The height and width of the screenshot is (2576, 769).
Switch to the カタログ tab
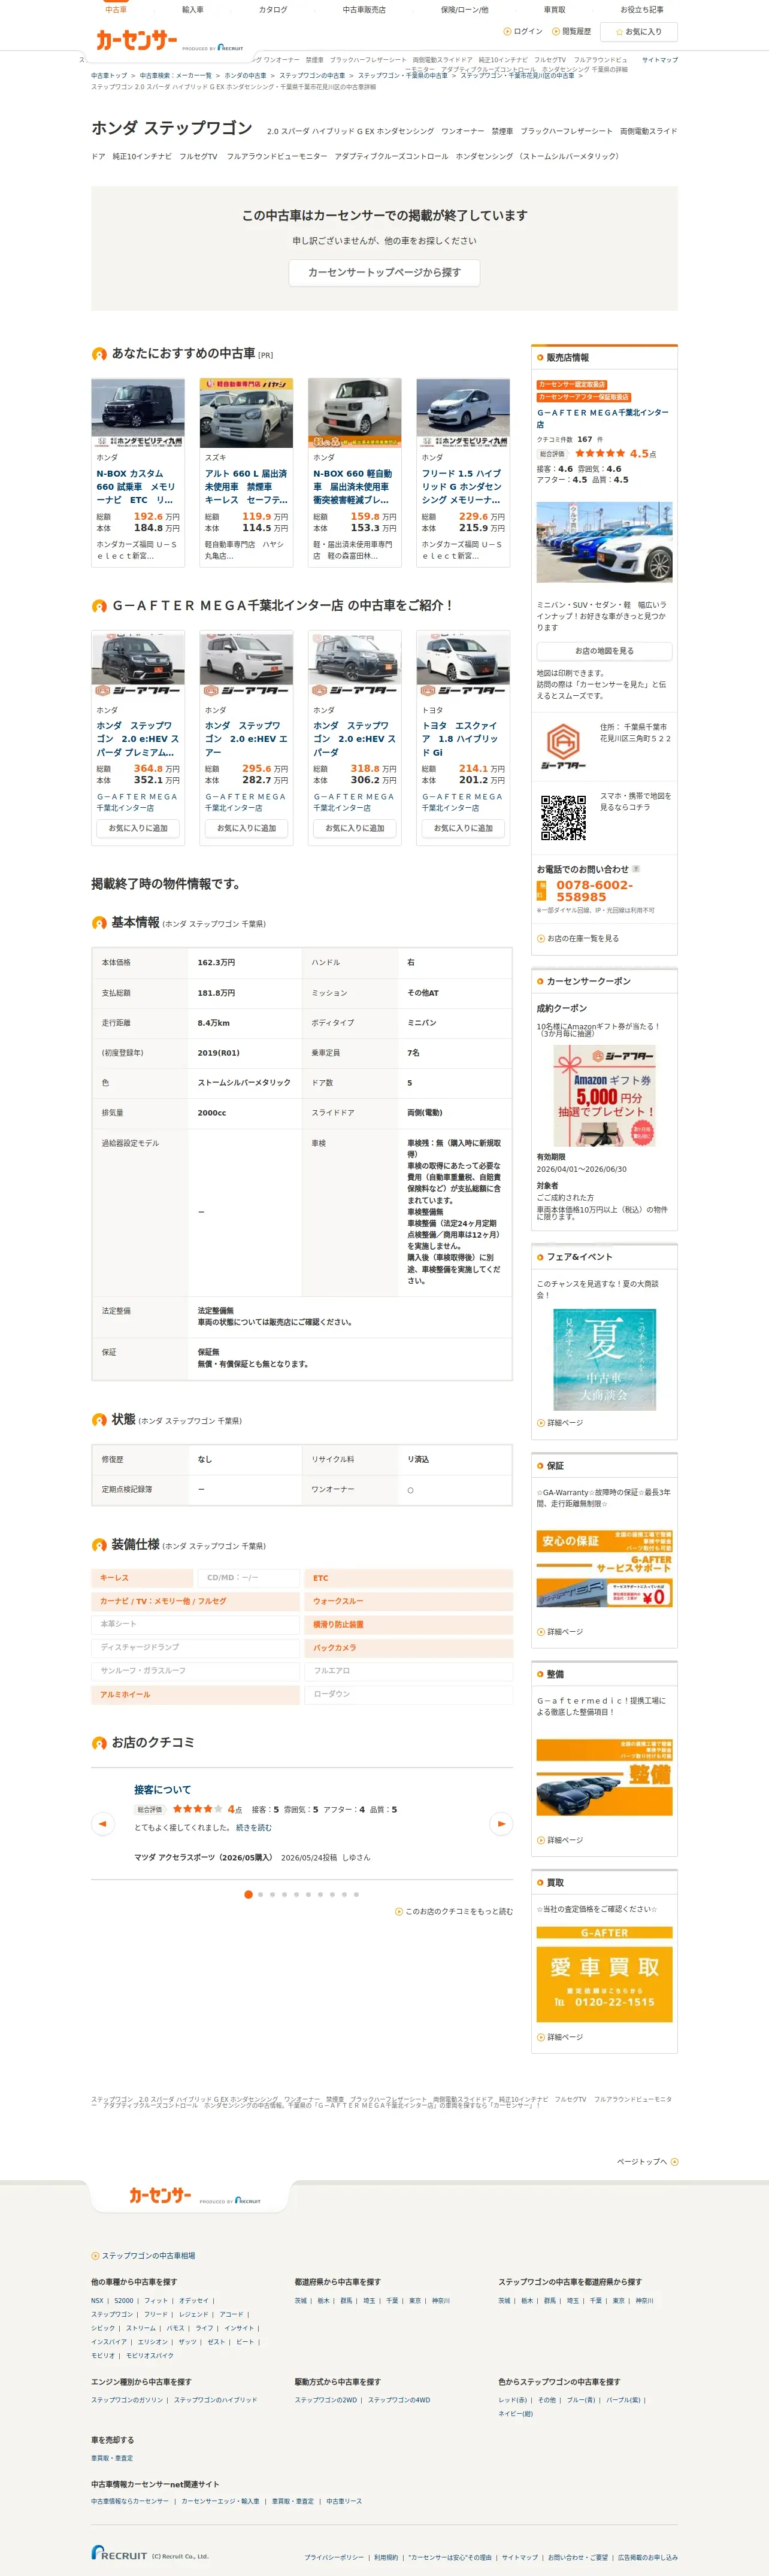click(x=273, y=9)
